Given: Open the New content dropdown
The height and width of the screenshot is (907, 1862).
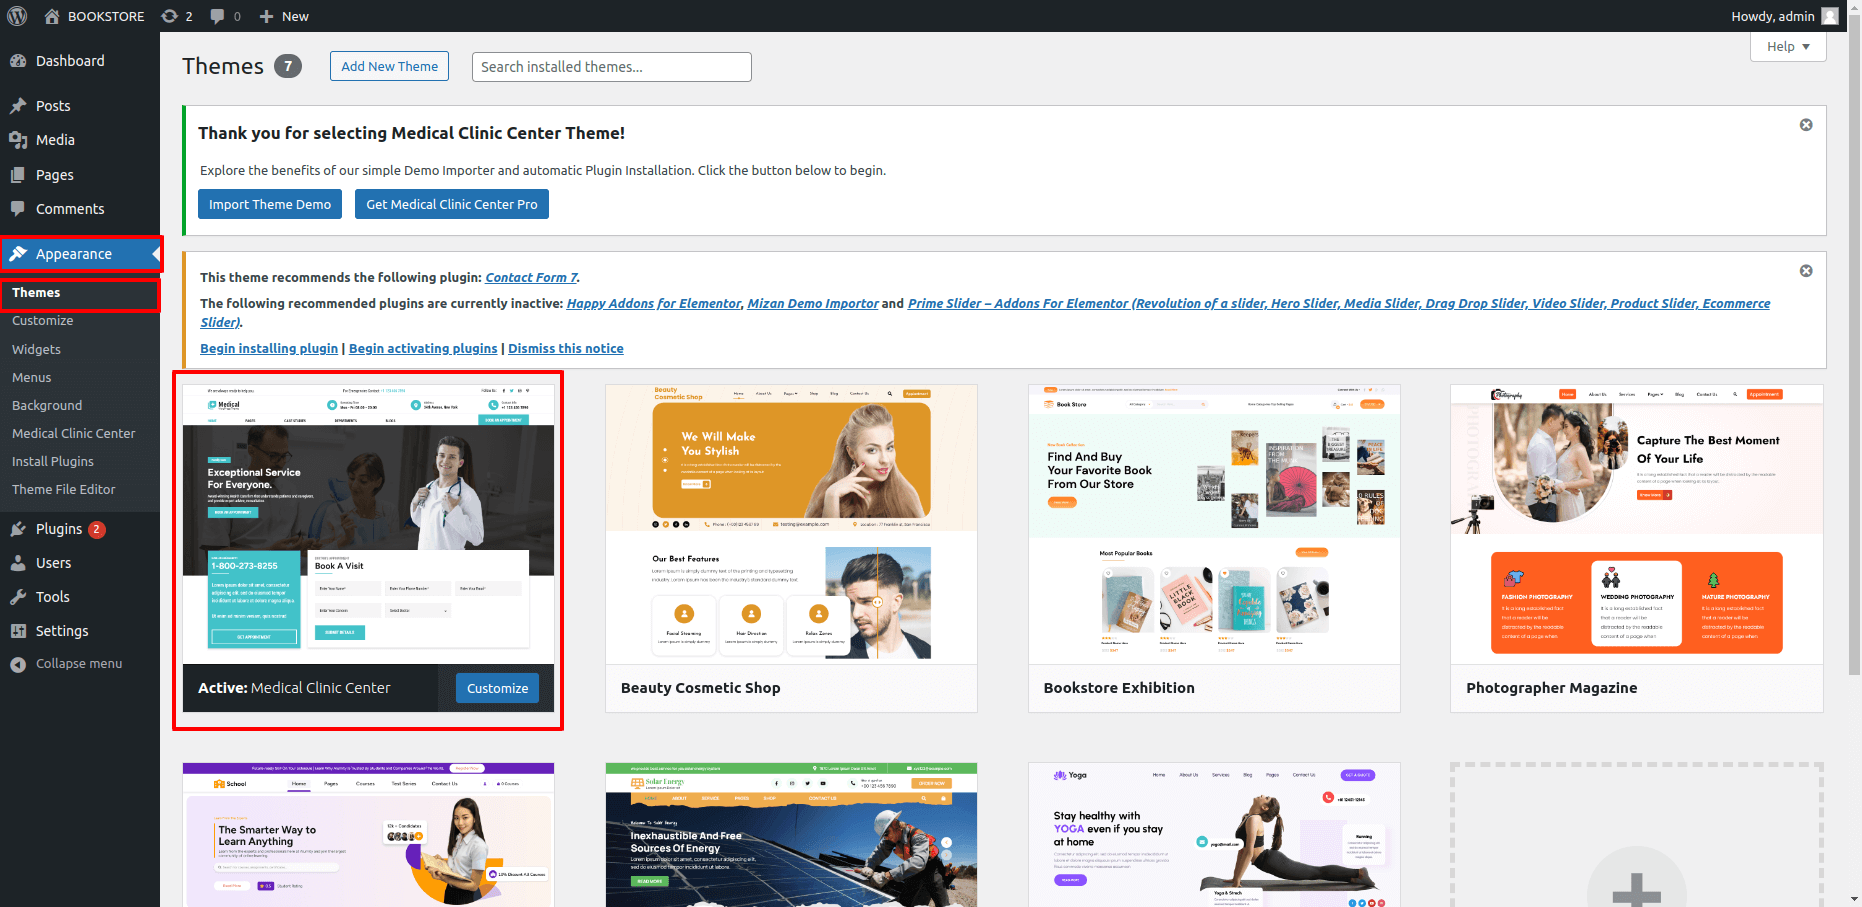Looking at the screenshot, I should coord(284,16).
